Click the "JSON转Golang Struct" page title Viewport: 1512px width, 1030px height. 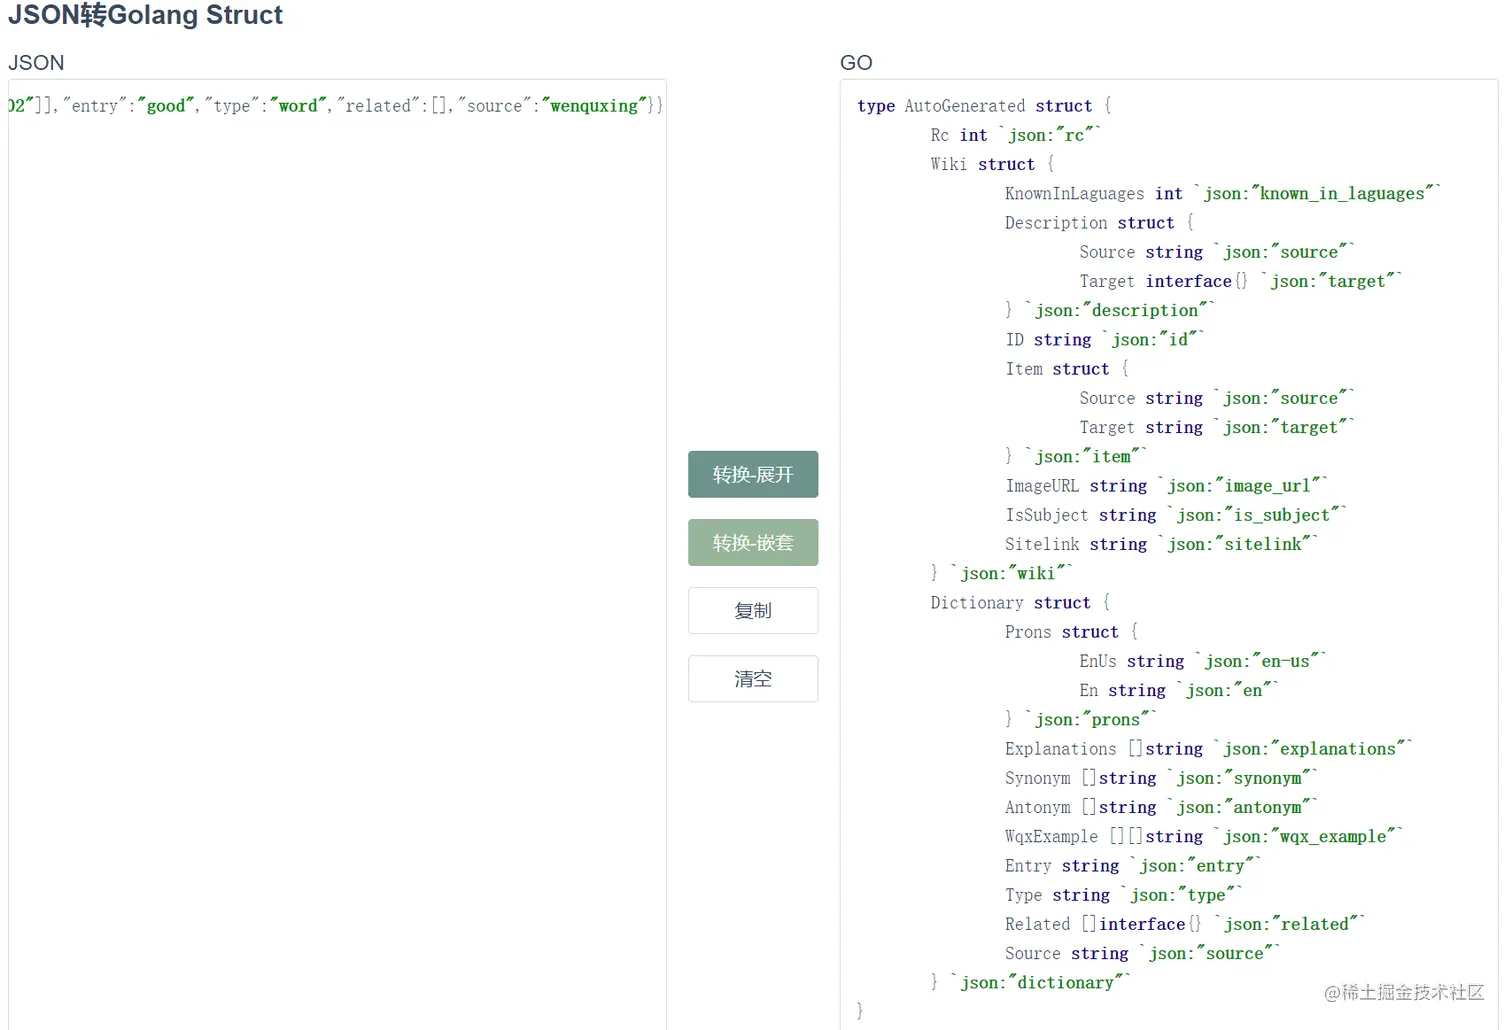pyautogui.click(x=146, y=15)
